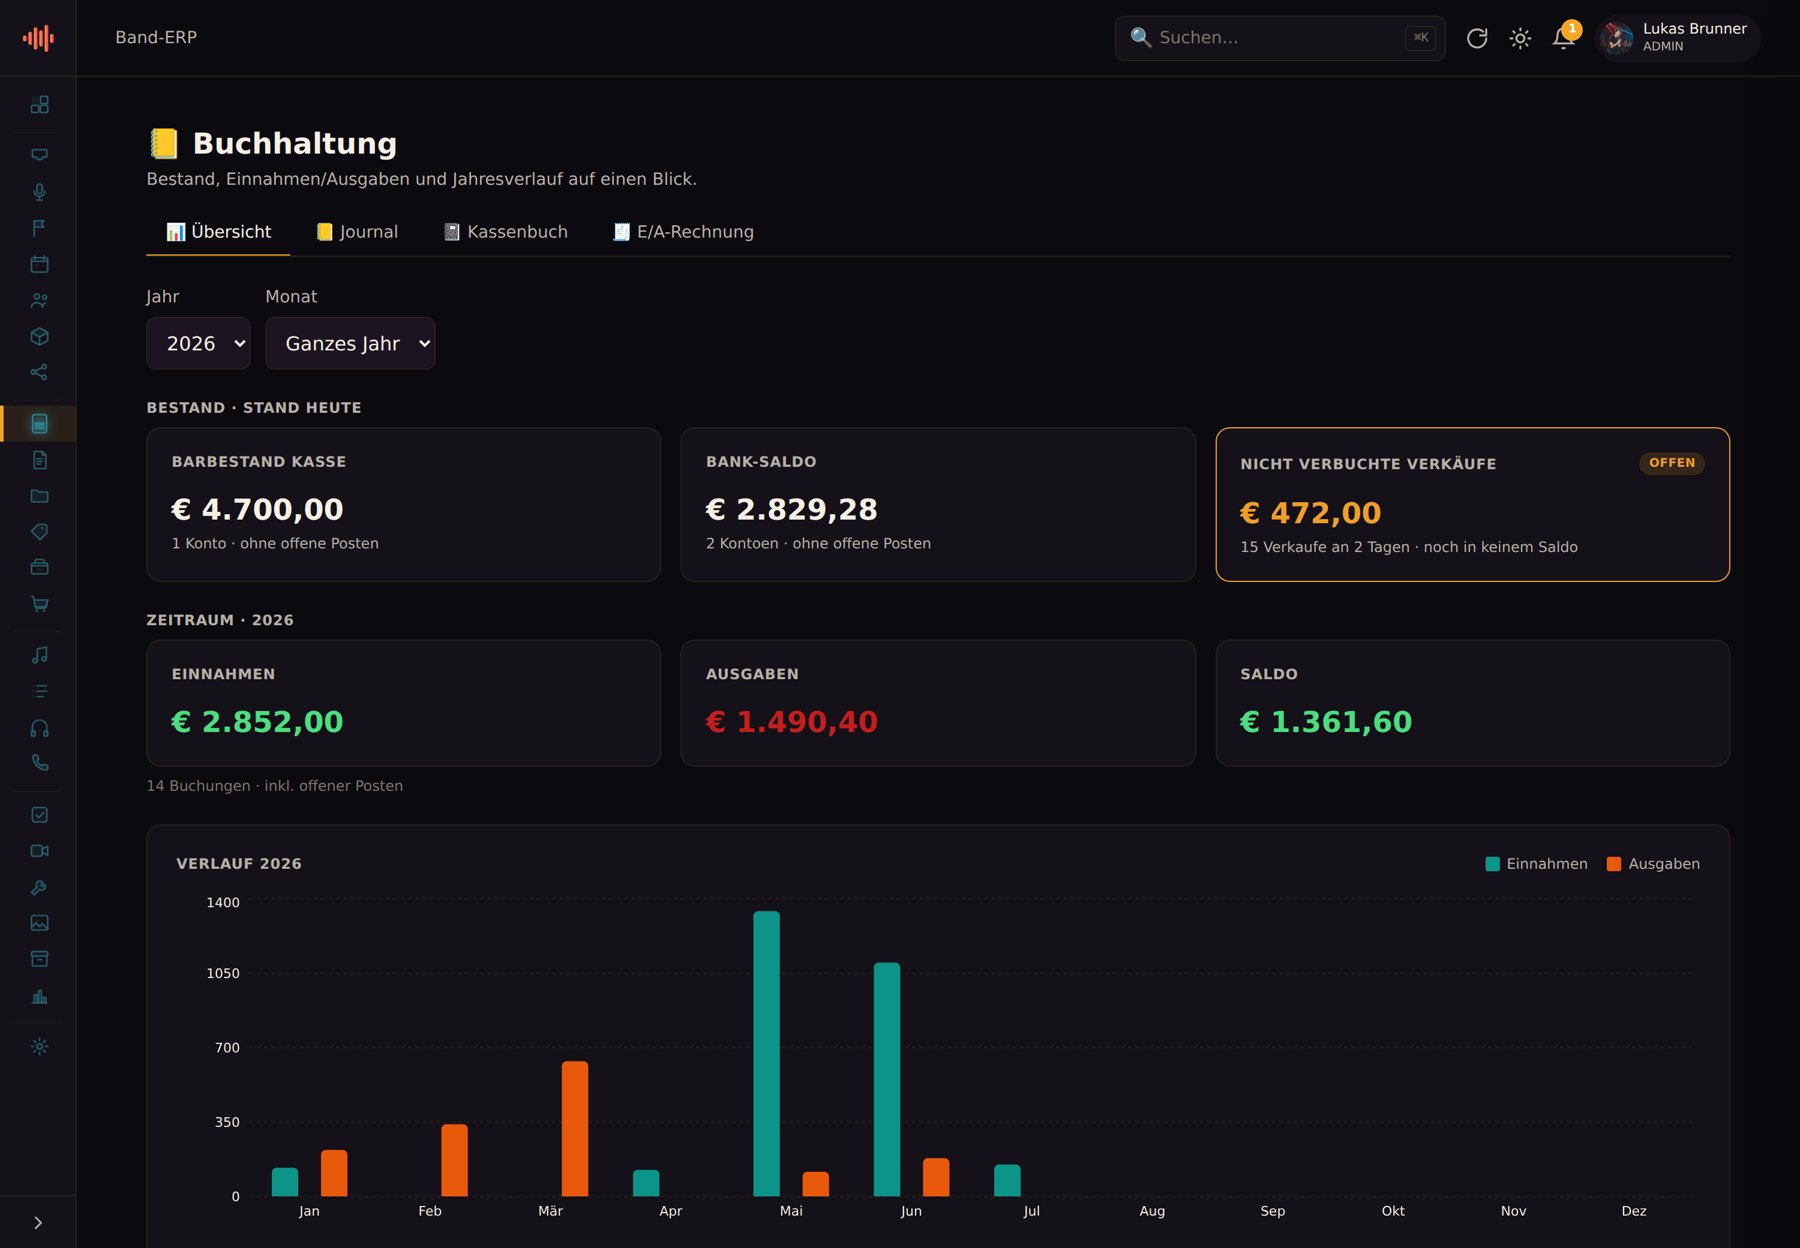Open the headphones icon in sidebar
1800x1248 pixels.
[39, 728]
